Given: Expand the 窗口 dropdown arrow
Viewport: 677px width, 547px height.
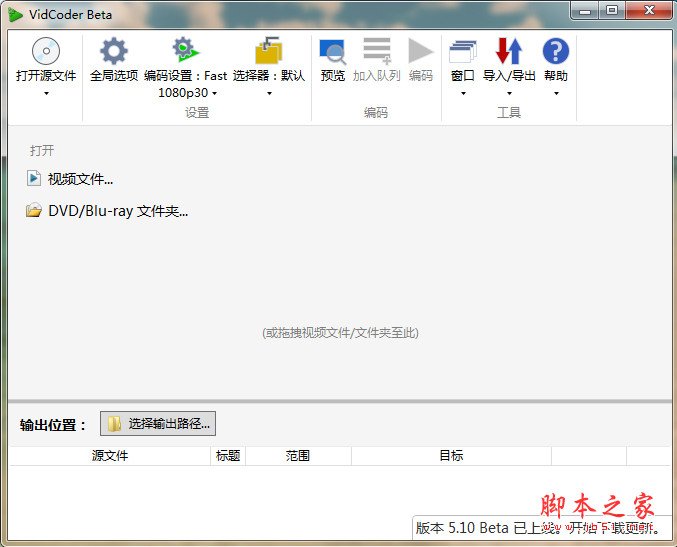Looking at the screenshot, I should (463, 93).
